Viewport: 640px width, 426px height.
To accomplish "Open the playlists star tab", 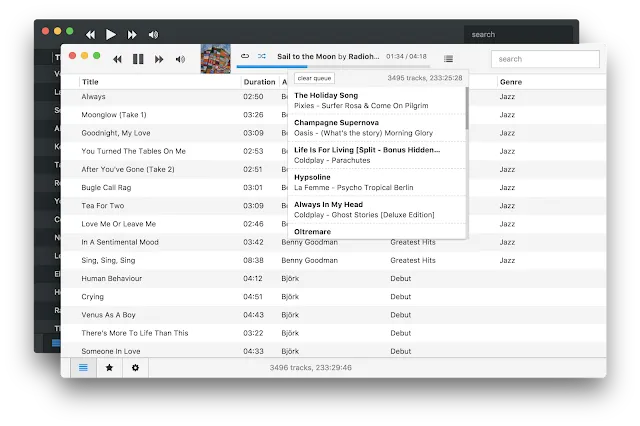I will 109,368.
